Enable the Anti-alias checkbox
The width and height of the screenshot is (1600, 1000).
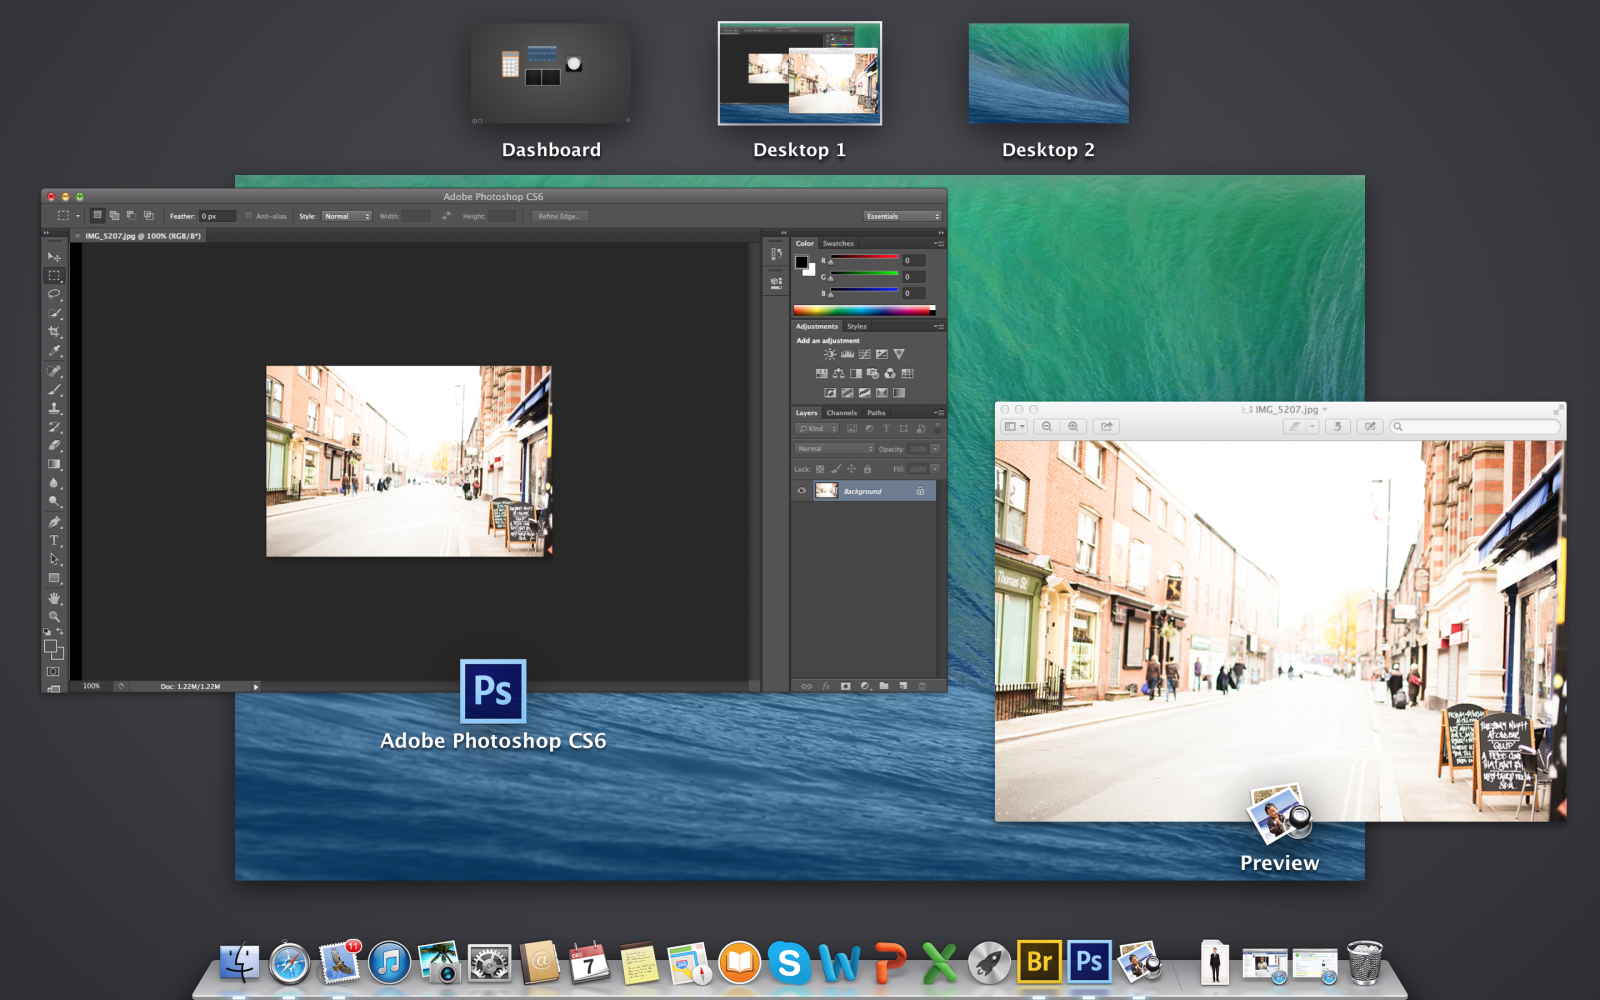pyautogui.click(x=249, y=216)
